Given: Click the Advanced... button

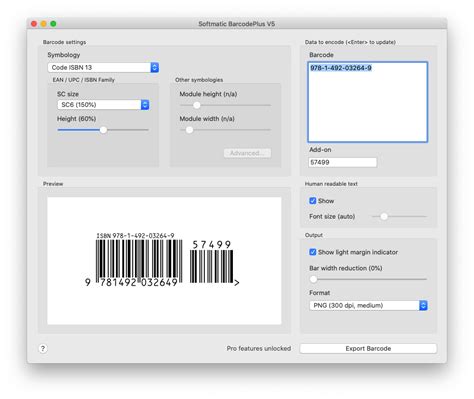Looking at the screenshot, I should click(247, 153).
